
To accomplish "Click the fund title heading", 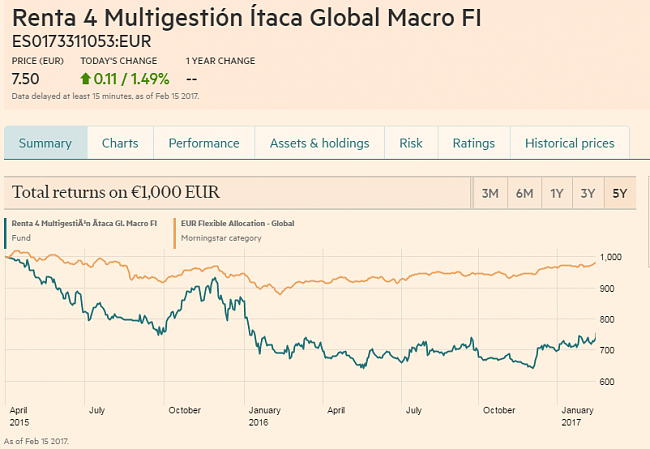I will (247, 18).
